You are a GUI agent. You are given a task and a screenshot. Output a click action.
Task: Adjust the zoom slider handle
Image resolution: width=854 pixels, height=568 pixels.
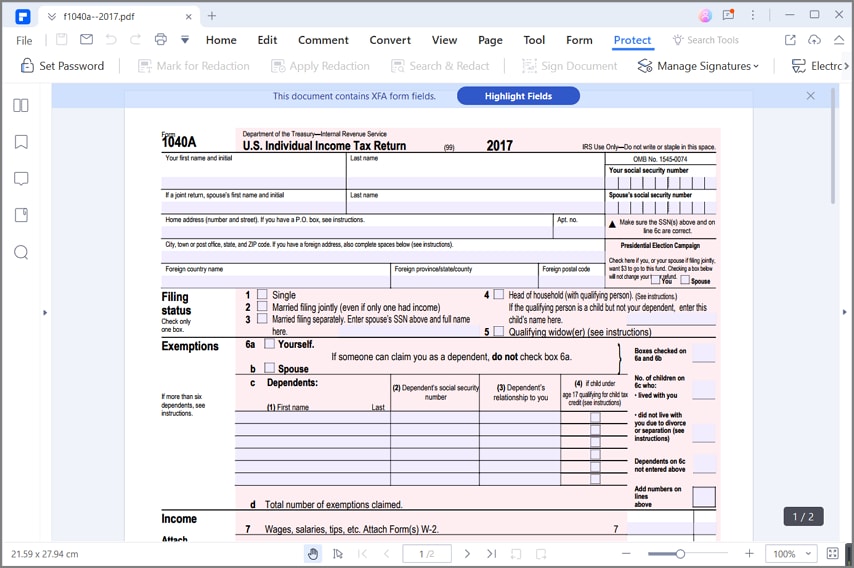(680, 554)
